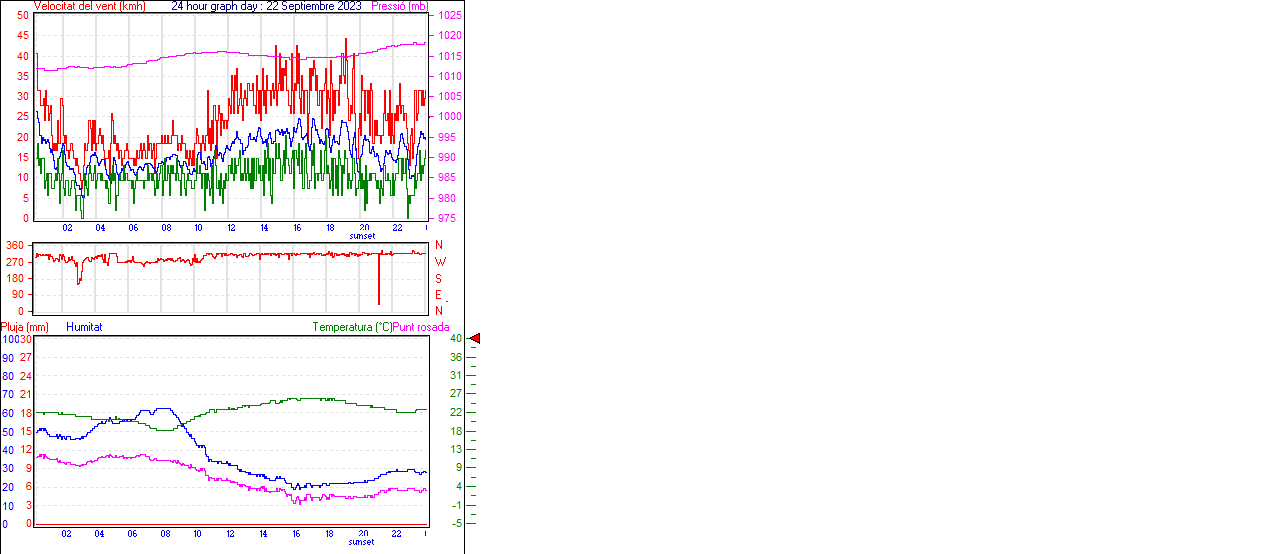This screenshot has width=1280, height=554.
Task: Click the sunset marker under wind speed graph
Action: [362, 236]
